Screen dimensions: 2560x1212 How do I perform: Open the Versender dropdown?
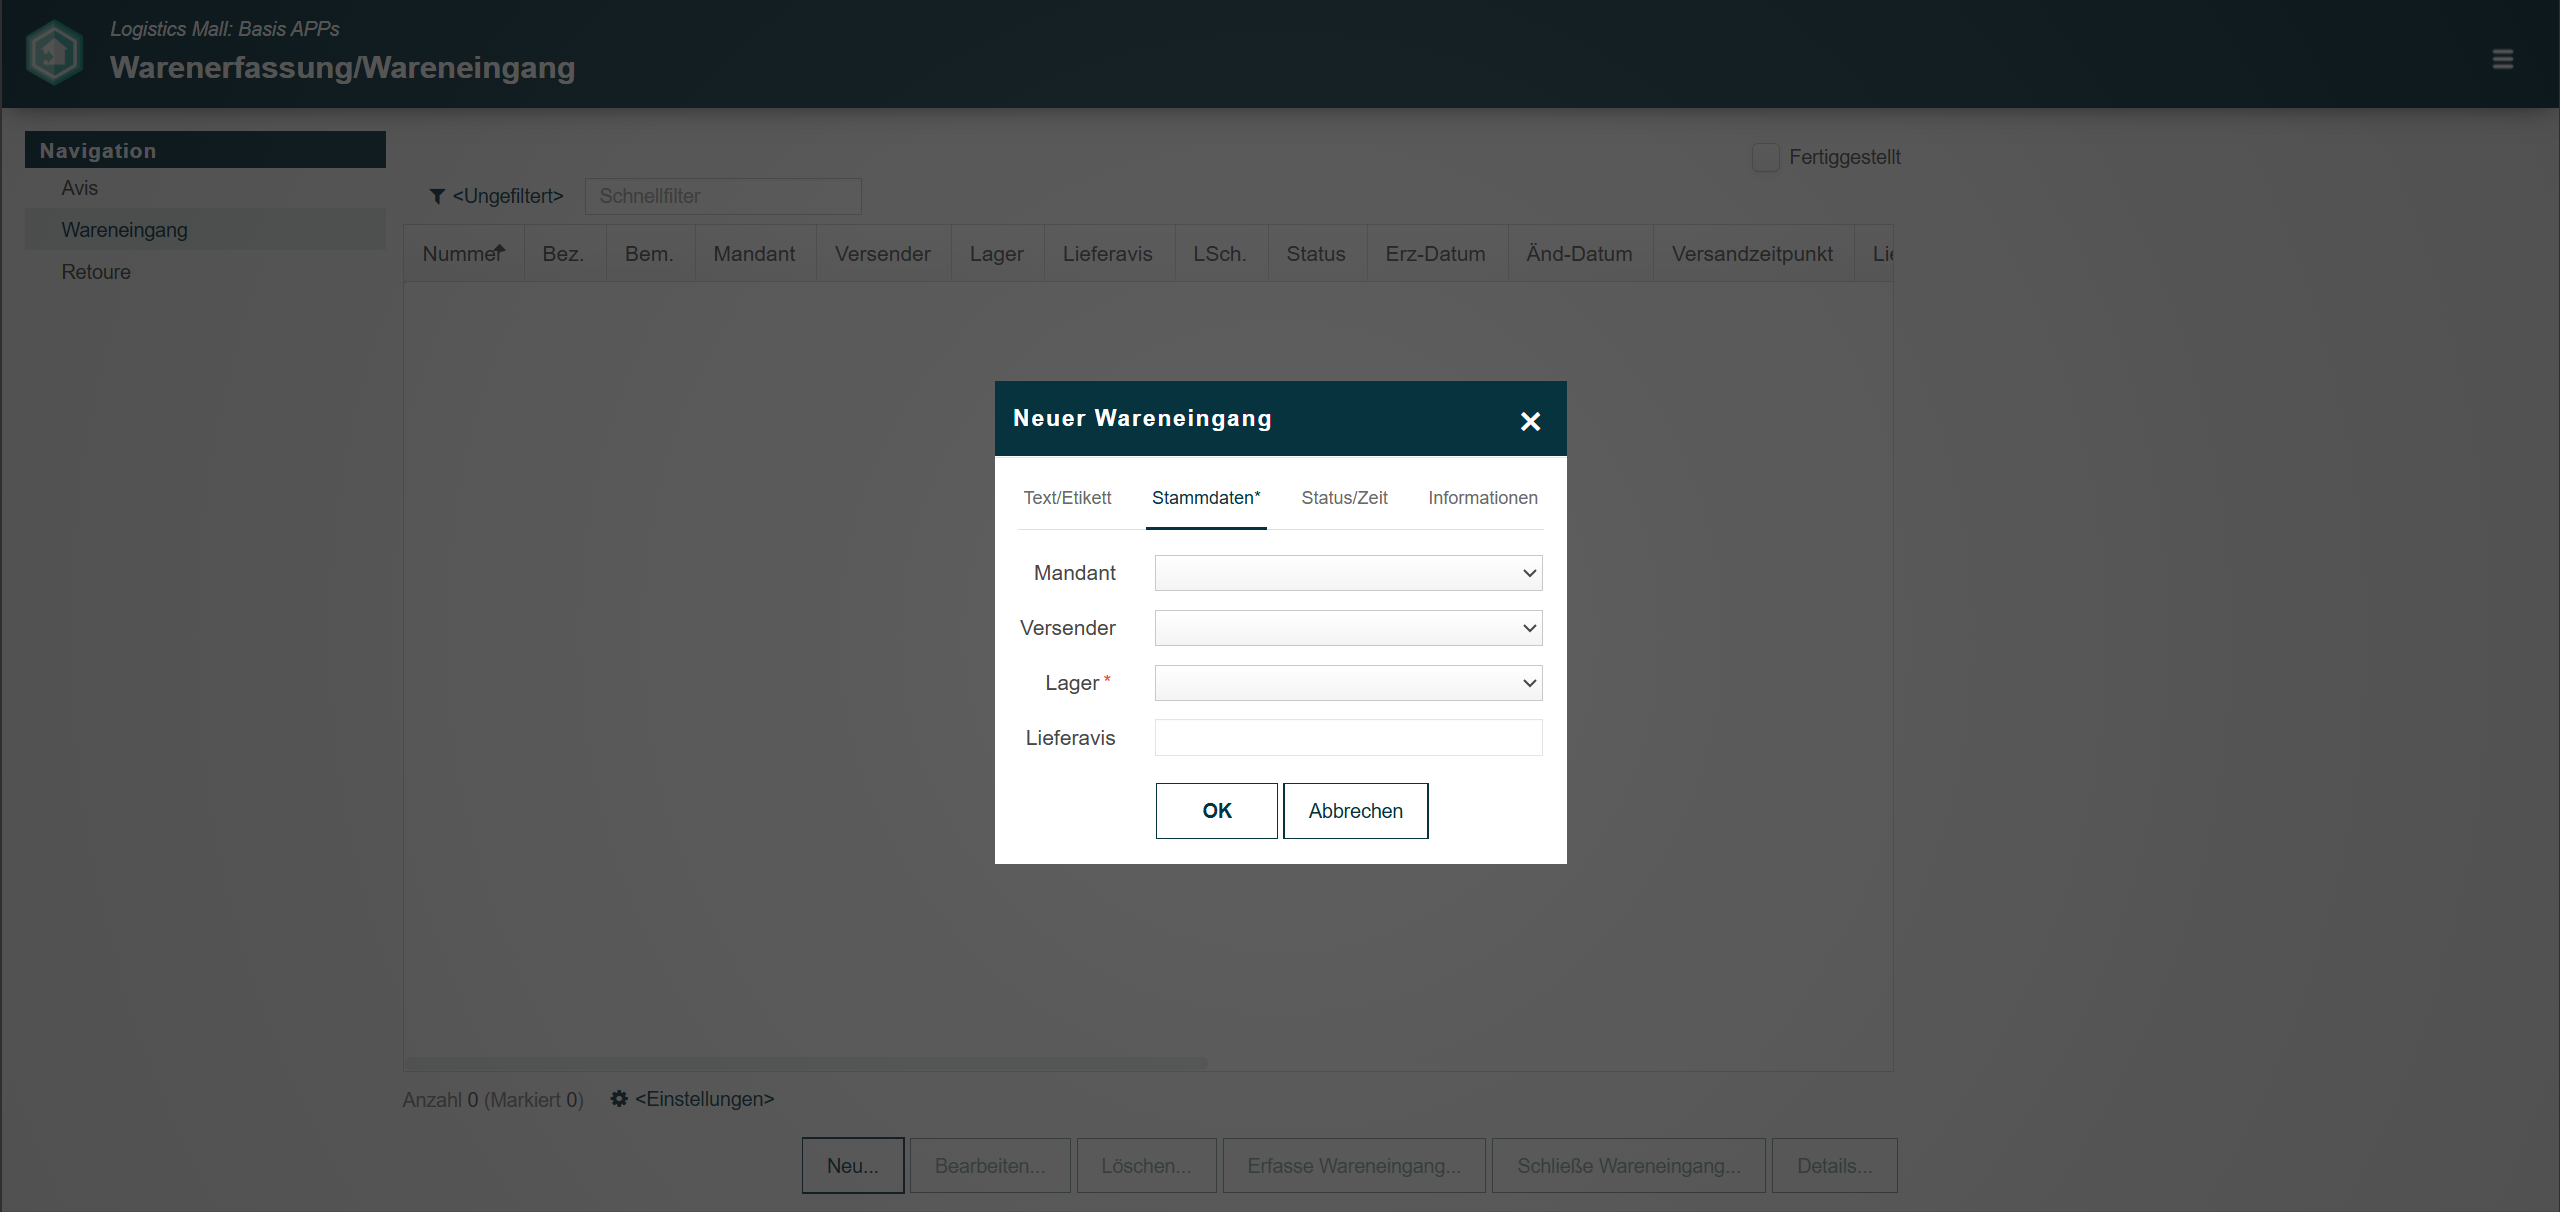1348,628
